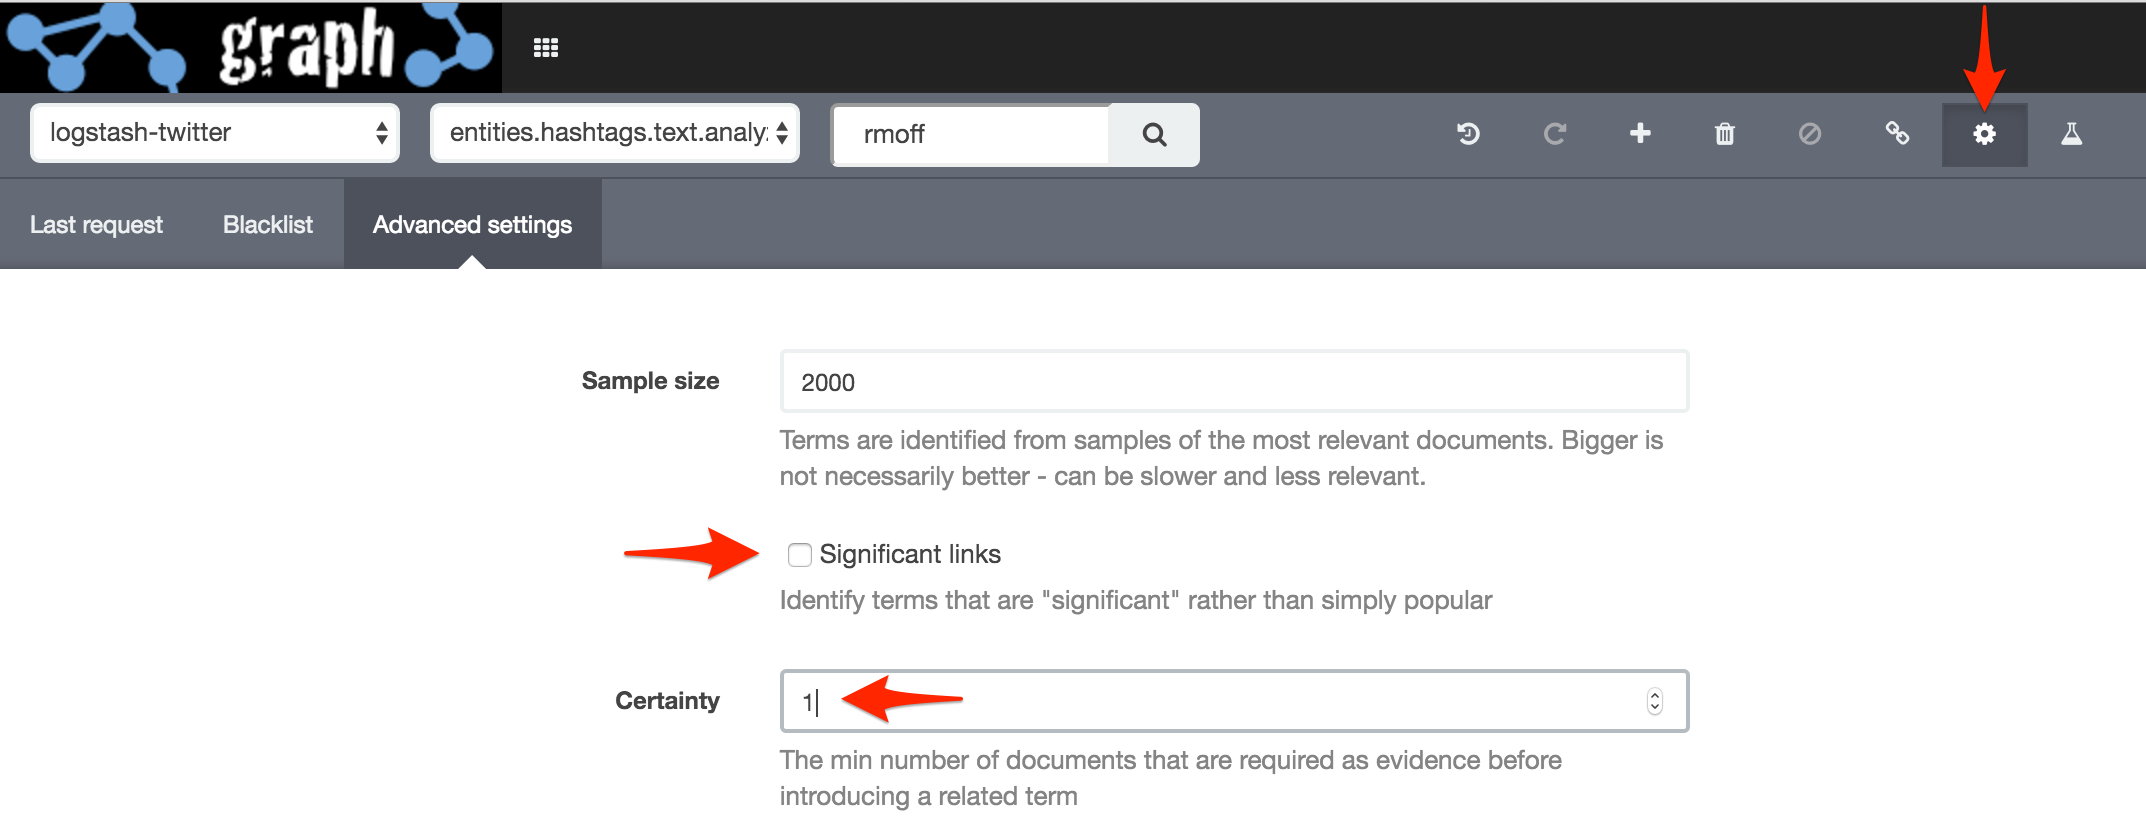Expand the entities.hashtags.text field dropdown
Screen dimensions: 2146x829
615,133
